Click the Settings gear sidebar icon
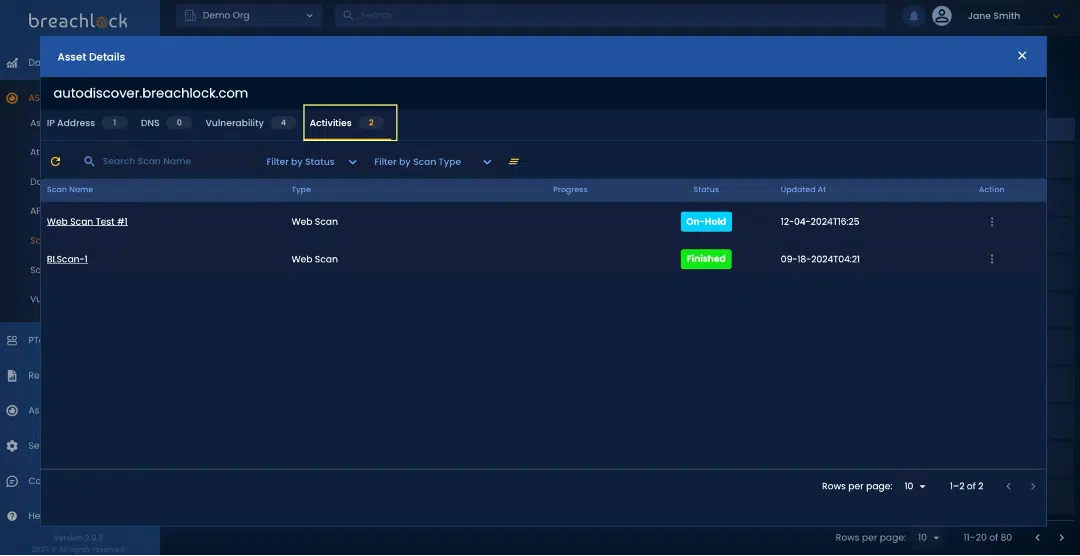 (x=12, y=446)
